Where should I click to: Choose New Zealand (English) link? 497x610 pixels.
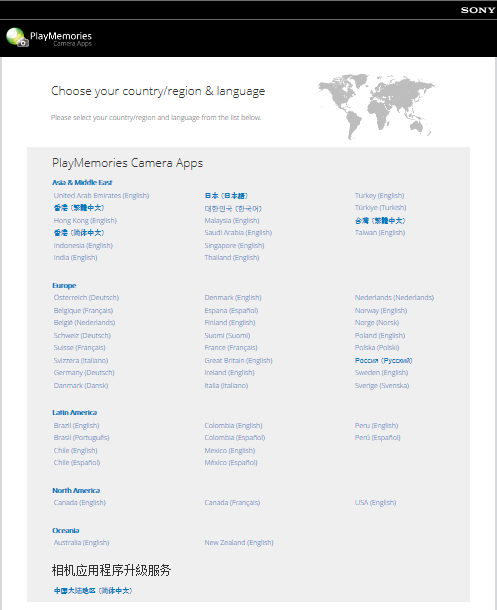[x=239, y=543]
